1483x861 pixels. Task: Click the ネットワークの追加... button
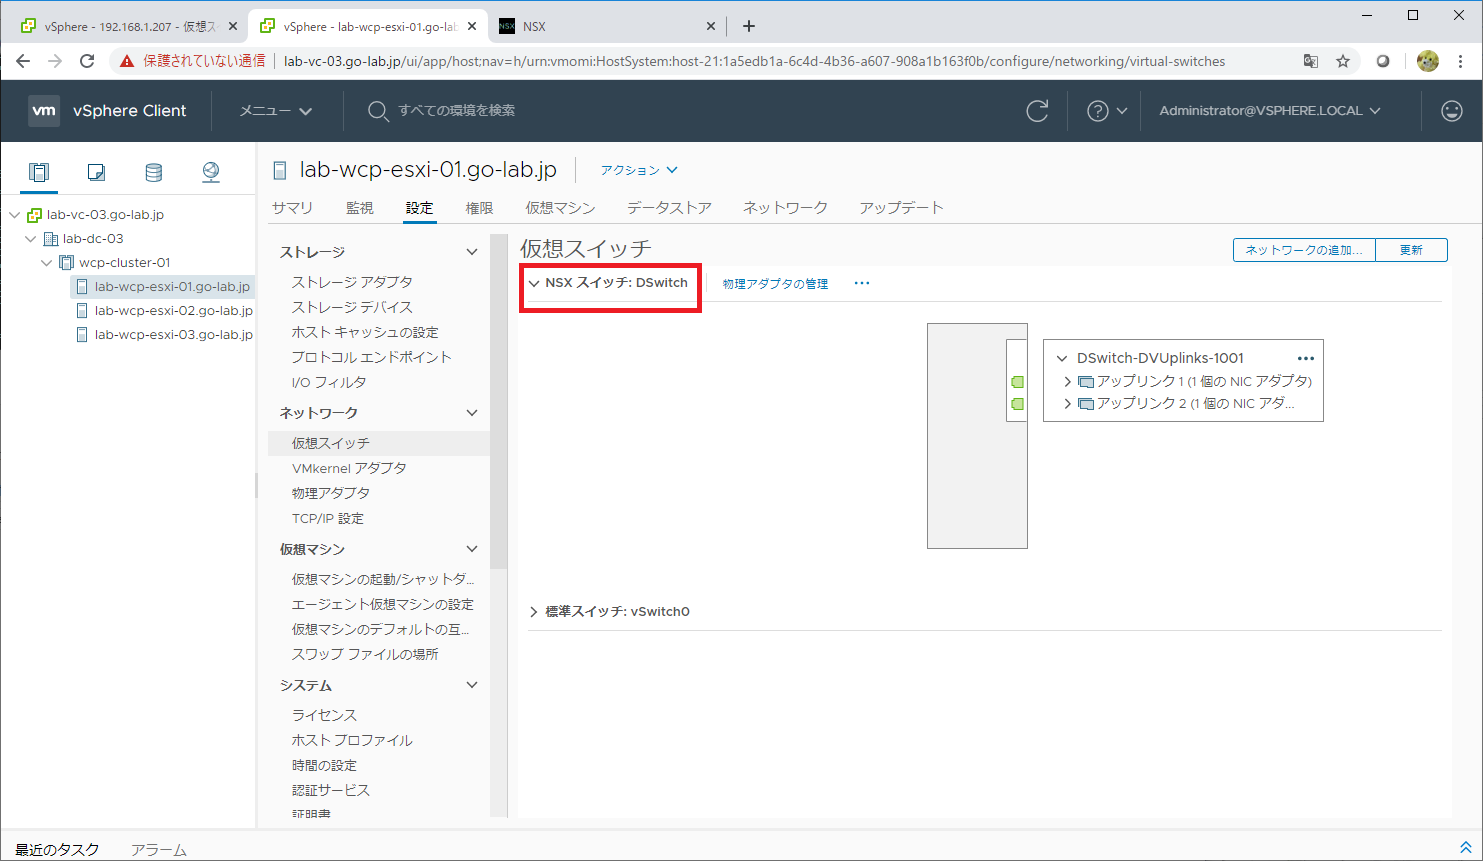coord(1304,250)
